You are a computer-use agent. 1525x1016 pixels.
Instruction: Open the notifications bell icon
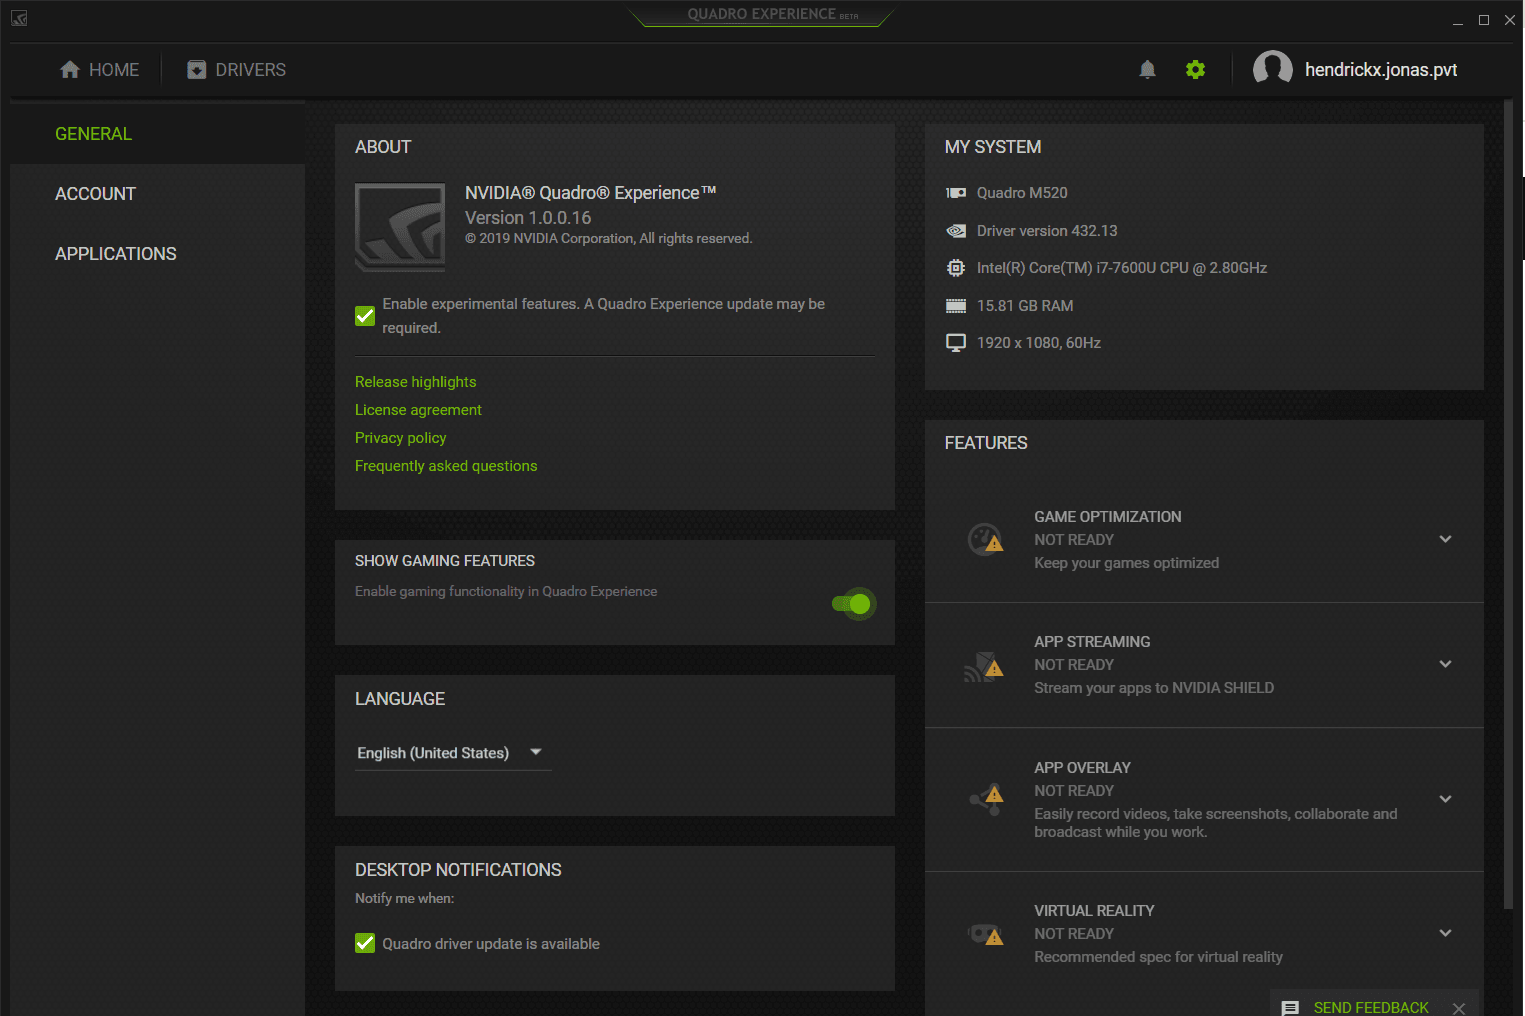tap(1147, 69)
